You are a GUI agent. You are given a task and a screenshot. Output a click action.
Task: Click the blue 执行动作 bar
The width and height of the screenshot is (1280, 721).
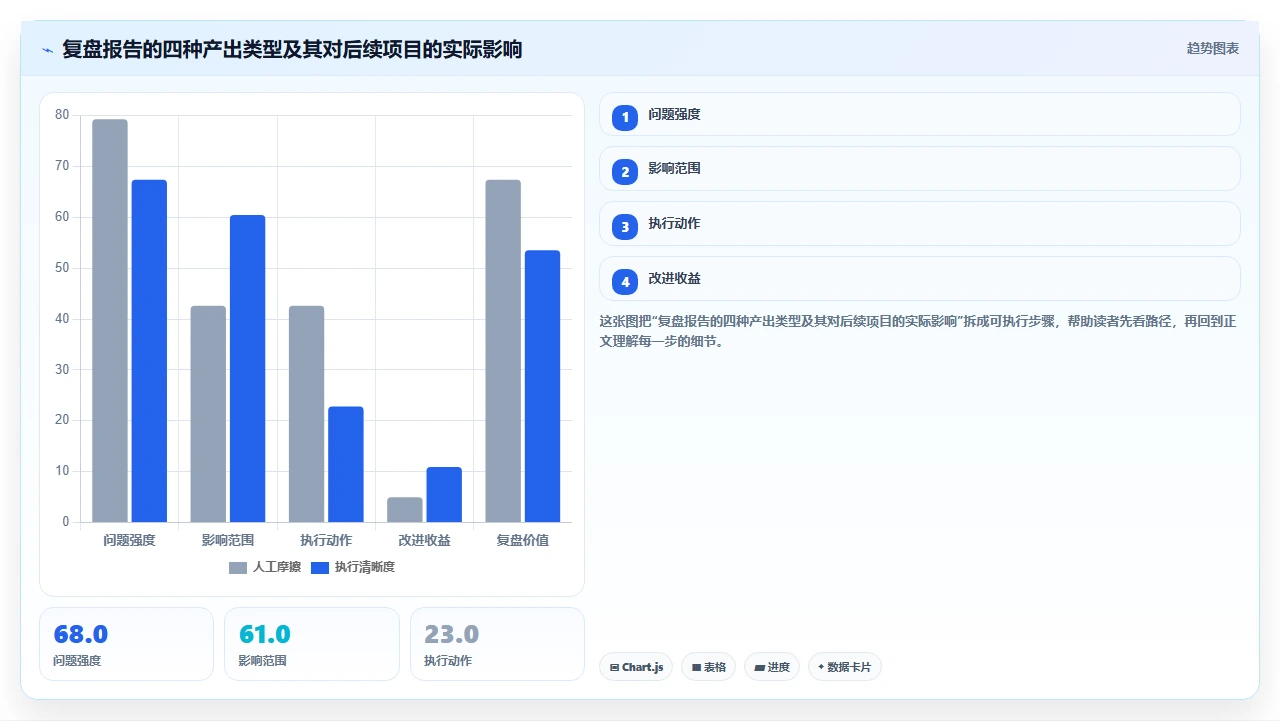(x=346, y=465)
